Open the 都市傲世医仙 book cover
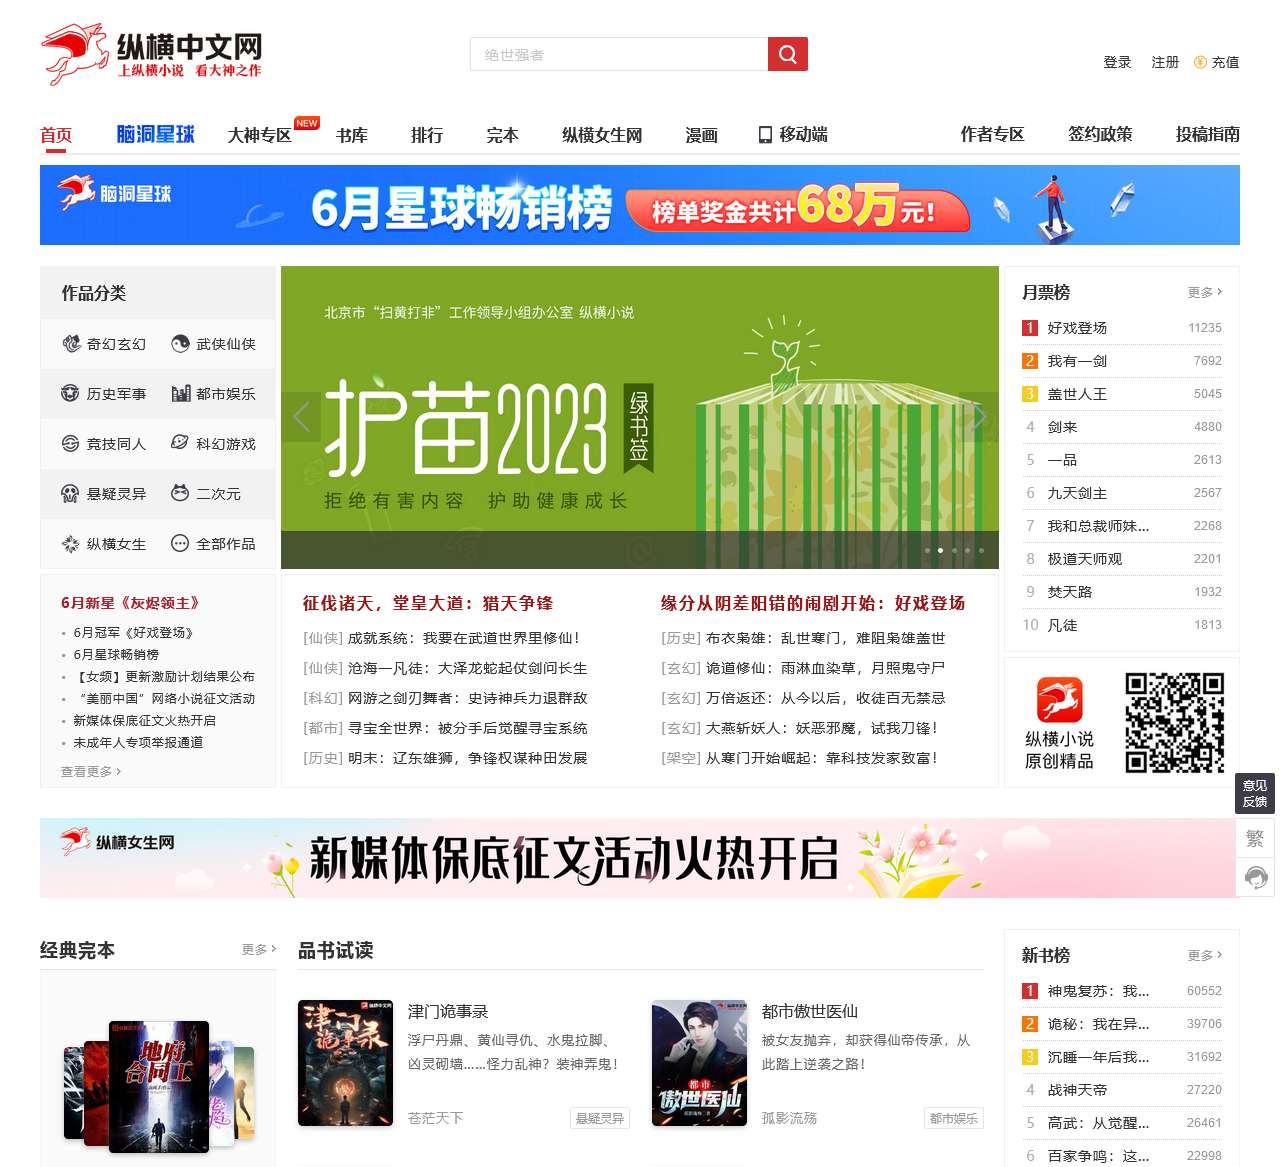The height and width of the screenshot is (1167, 1280). pyautogui.click(x=699, y=1063)
